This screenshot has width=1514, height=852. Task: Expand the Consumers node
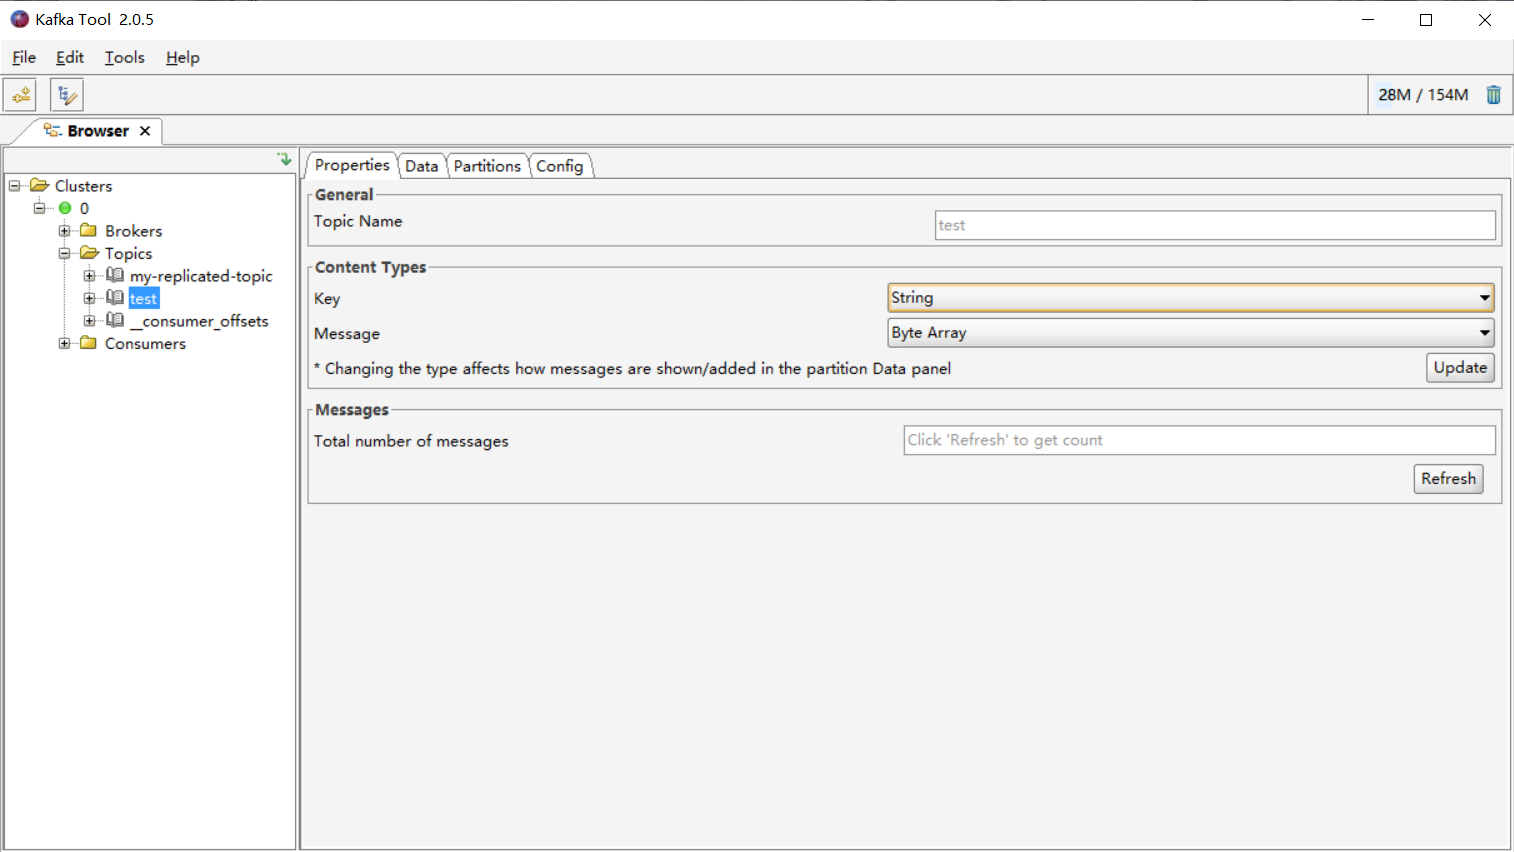[x=64, y=343]
